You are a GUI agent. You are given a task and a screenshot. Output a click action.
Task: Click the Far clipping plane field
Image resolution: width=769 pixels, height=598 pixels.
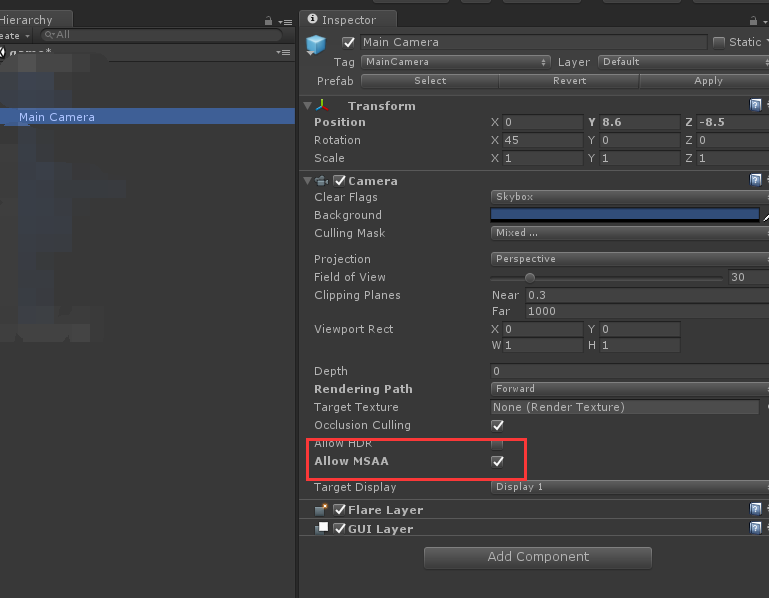647,312
